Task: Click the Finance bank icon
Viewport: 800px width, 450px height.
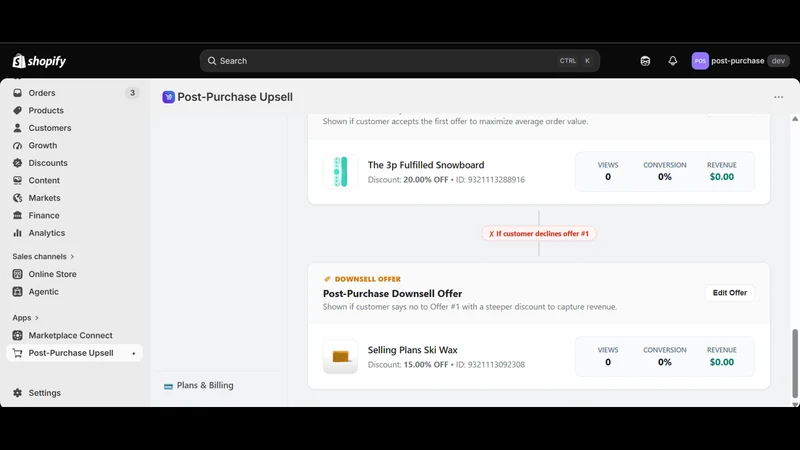Action: (x=17, y=215)
